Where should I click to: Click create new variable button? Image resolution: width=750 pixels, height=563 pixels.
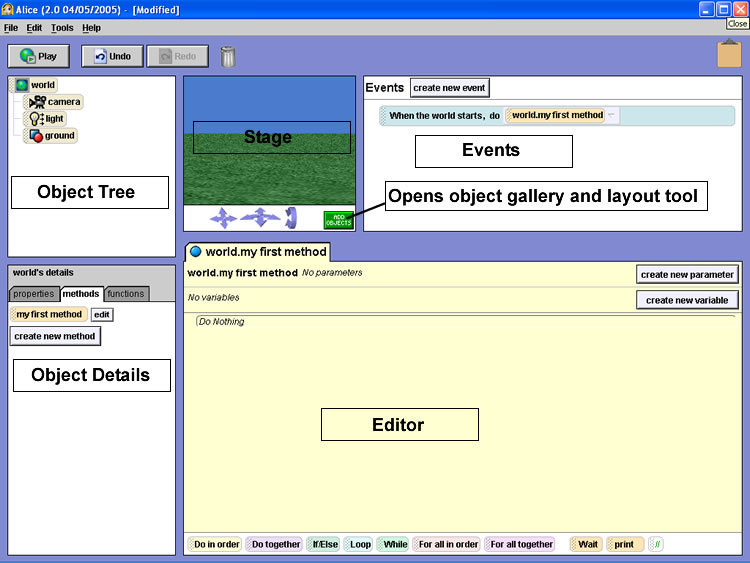pos(687,300)
